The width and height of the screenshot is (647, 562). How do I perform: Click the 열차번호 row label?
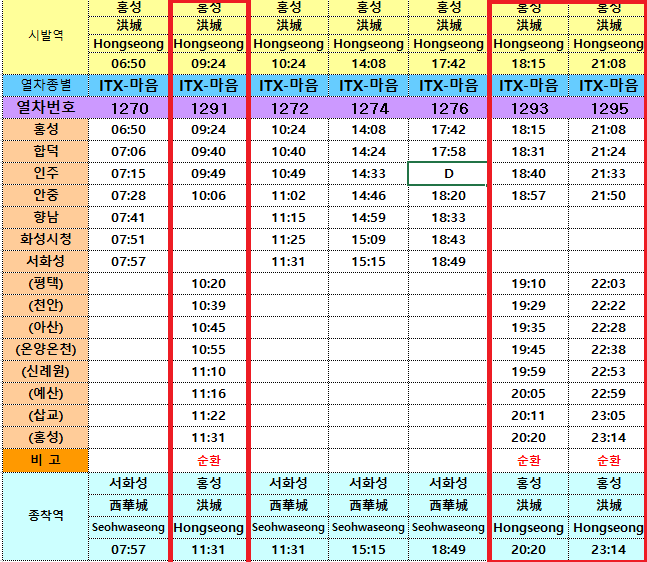[x=46, y=108]
